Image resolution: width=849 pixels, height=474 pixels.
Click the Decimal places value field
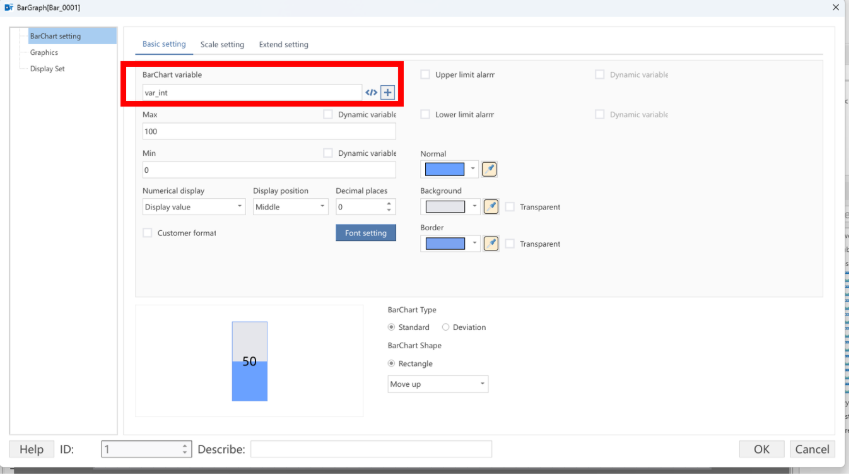(x=361, y=207)
